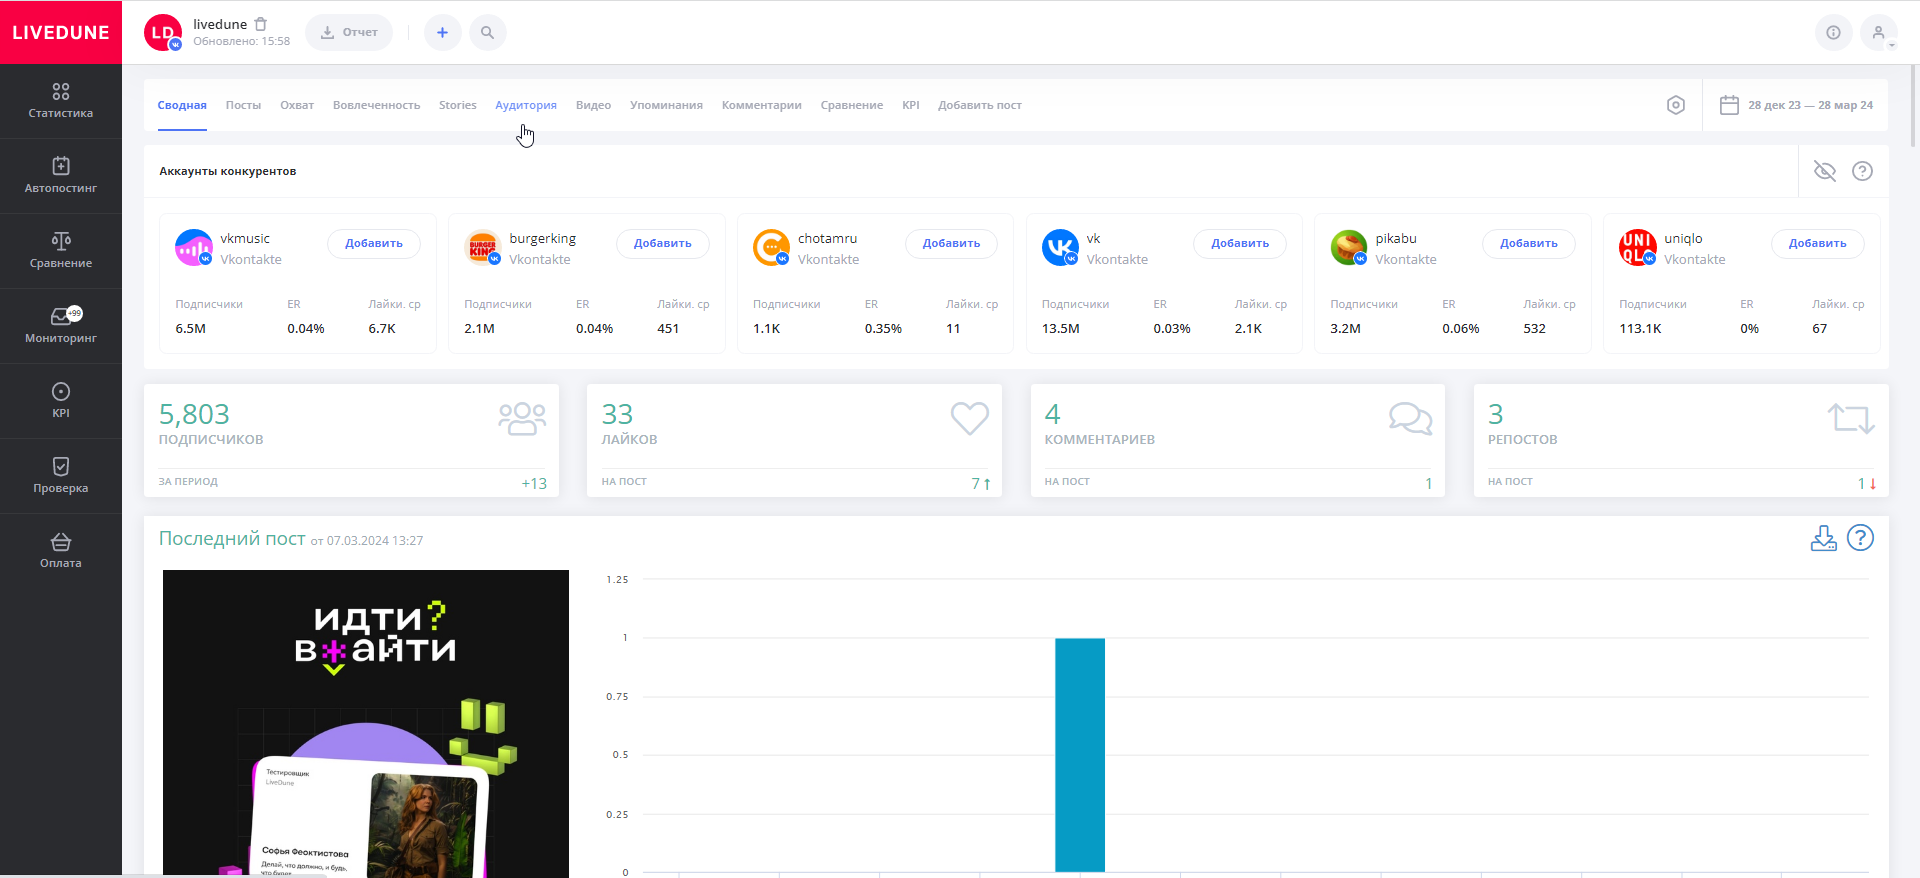Add pikabu with Добавить button
The width and height of the screenshot is (1920, 878).
tap(1529, 244)
